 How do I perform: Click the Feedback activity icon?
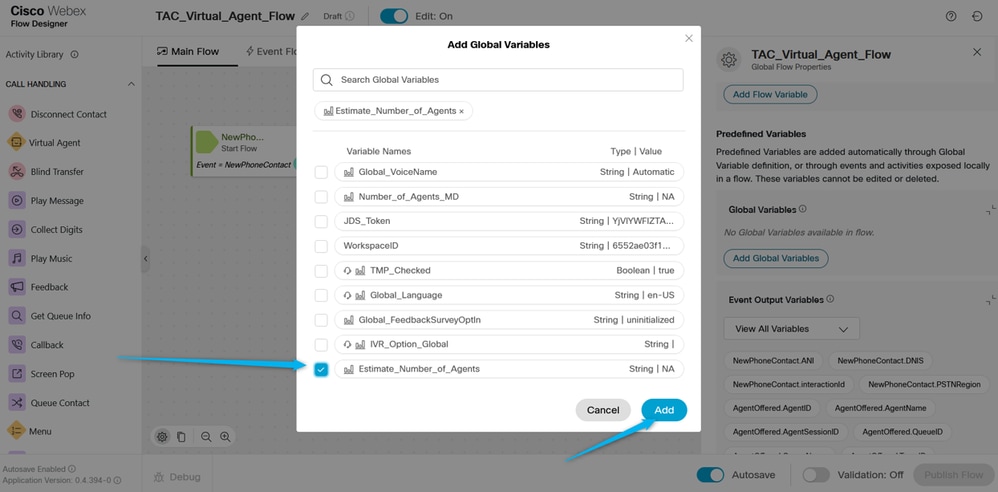(x=17, y=287)
